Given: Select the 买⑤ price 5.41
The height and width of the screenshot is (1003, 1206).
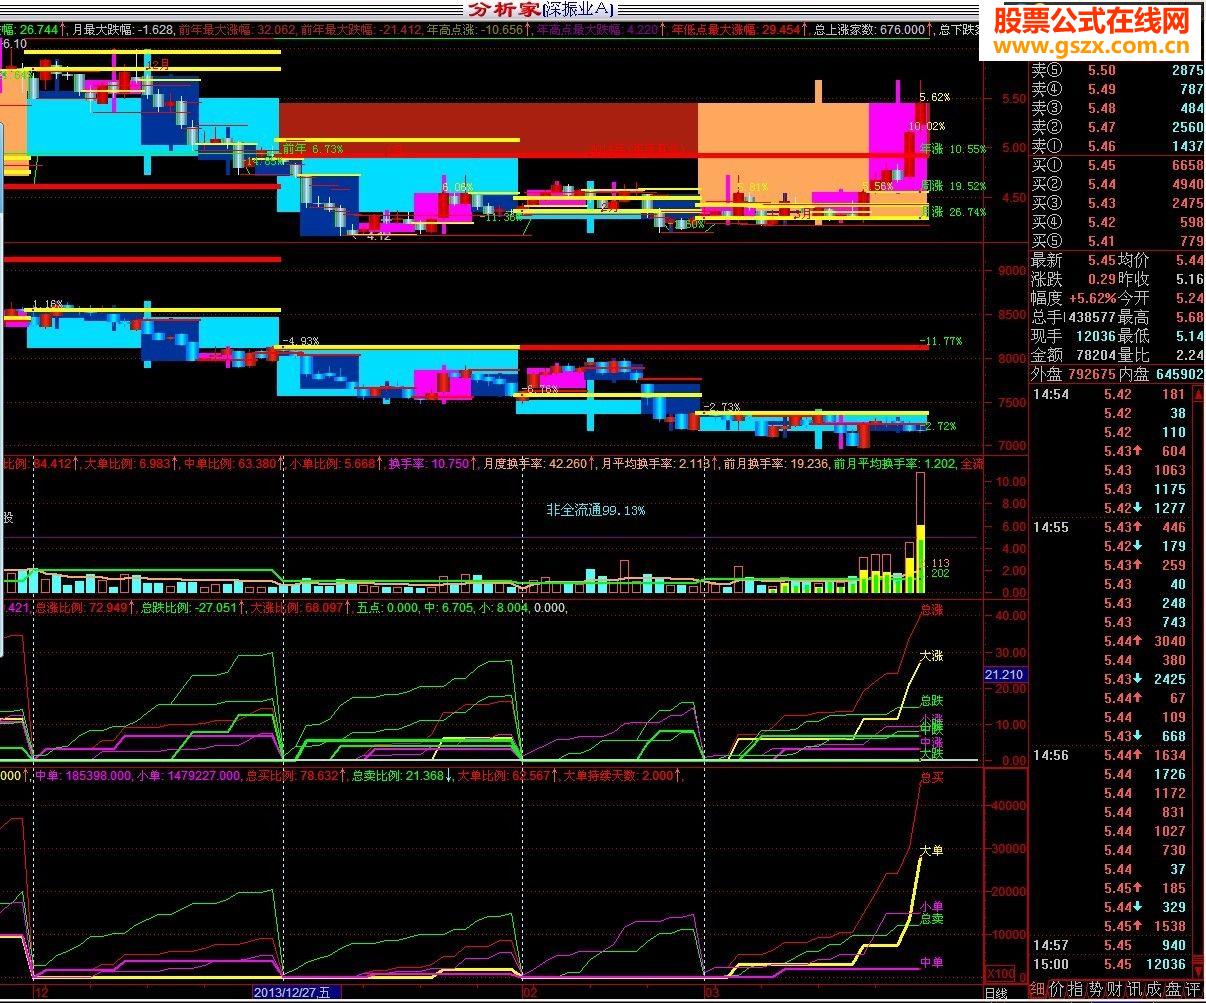Looking at the screenshot, I should coord(1102,241).
